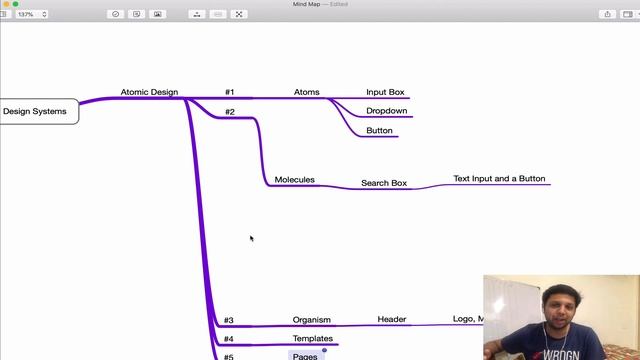Click the add note toolbar icon
Viewport: 640px width, 360px height.
coord(136,14)
